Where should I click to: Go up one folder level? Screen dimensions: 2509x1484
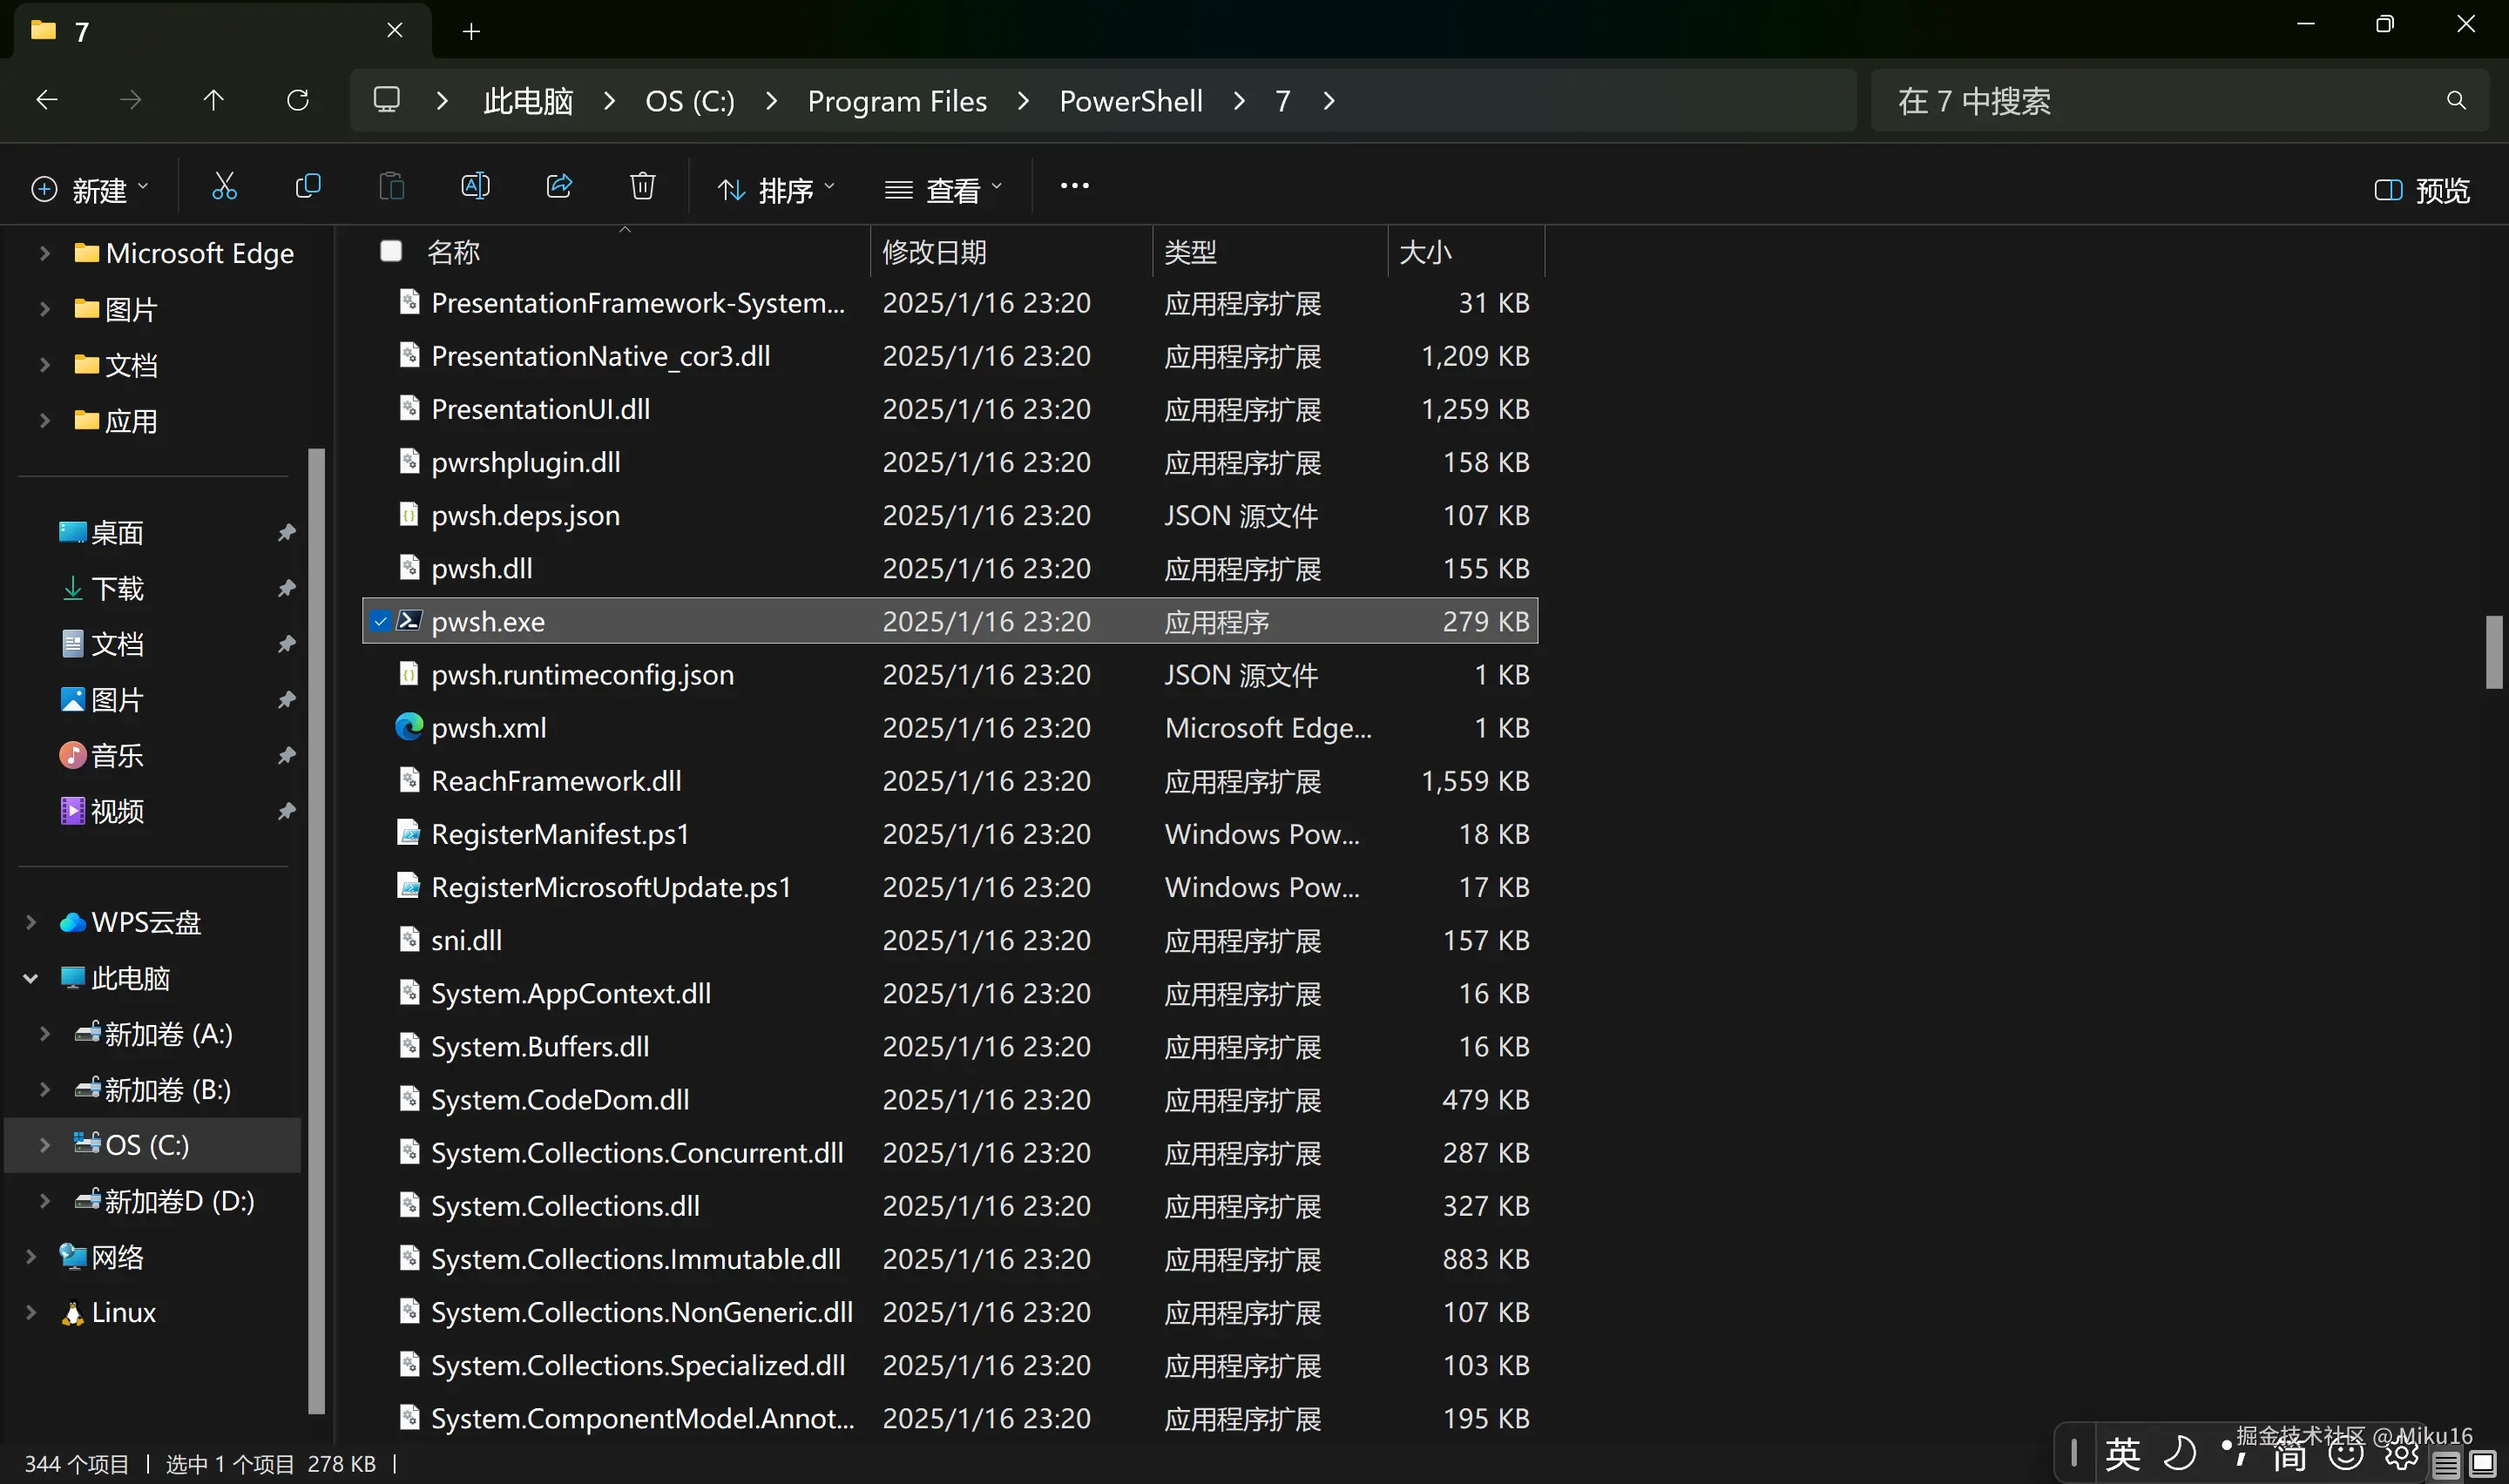pyautogui.click(x=213, y=100)
